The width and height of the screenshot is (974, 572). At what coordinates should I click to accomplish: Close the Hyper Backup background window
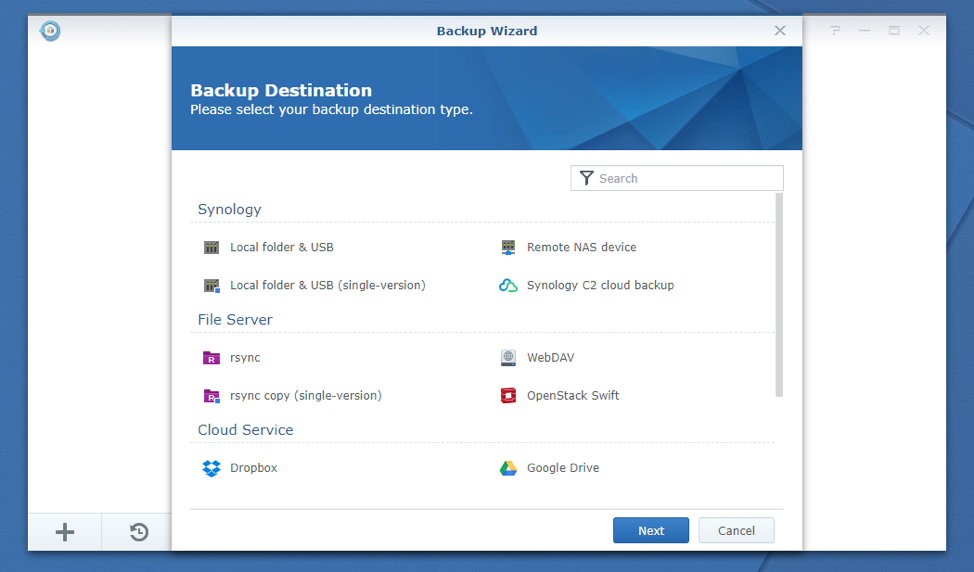point(924,30)
